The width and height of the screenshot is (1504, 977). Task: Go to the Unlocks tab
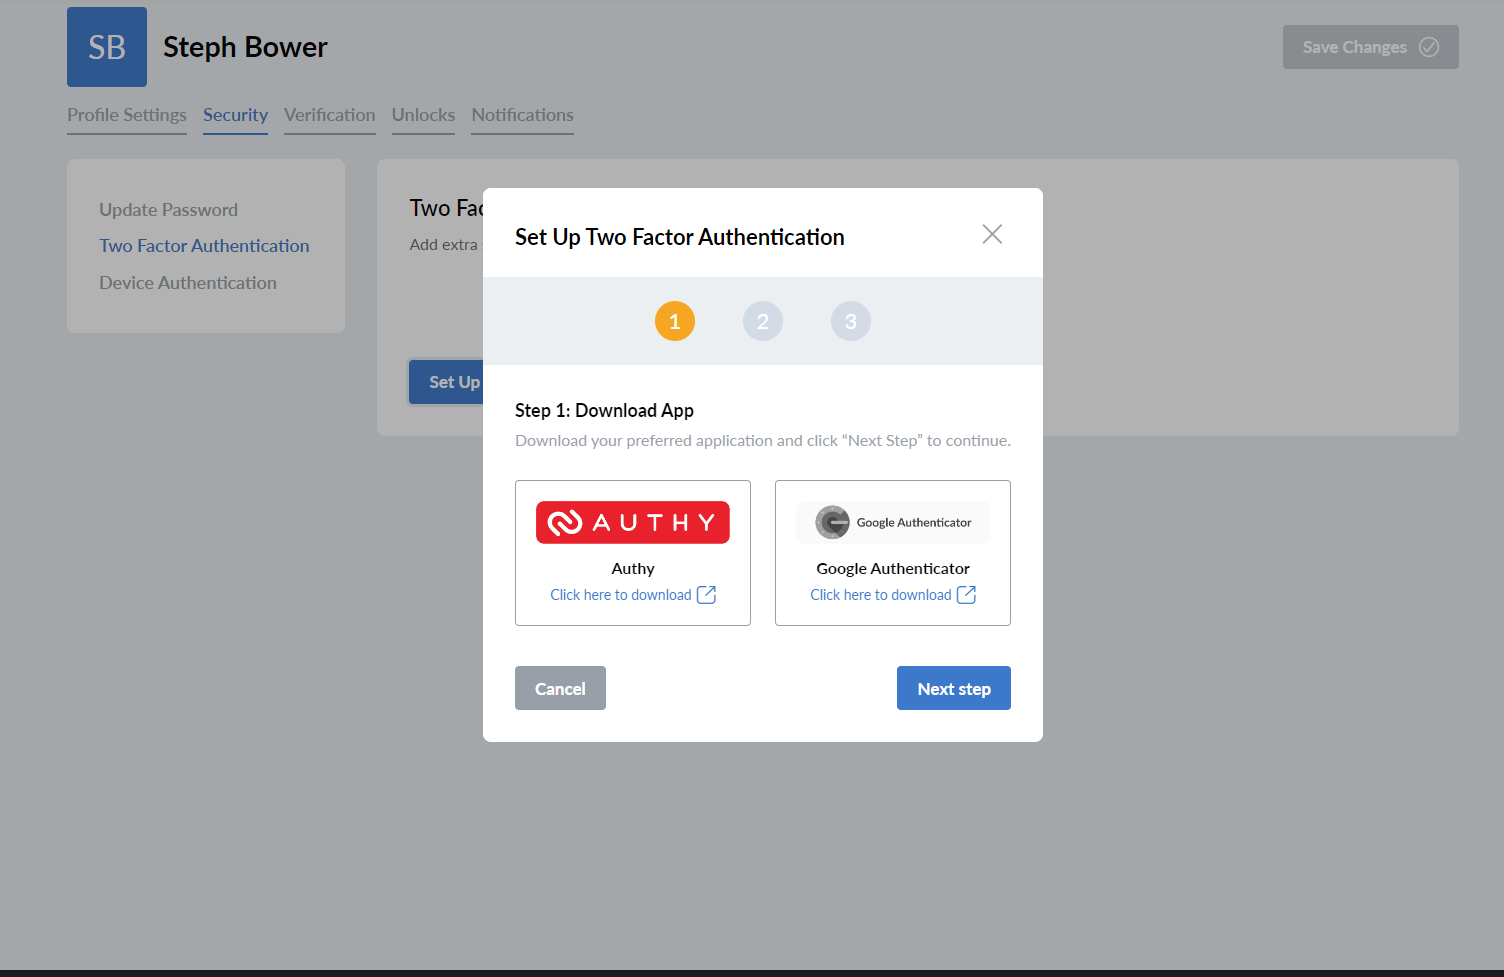(x=423, y=115)
